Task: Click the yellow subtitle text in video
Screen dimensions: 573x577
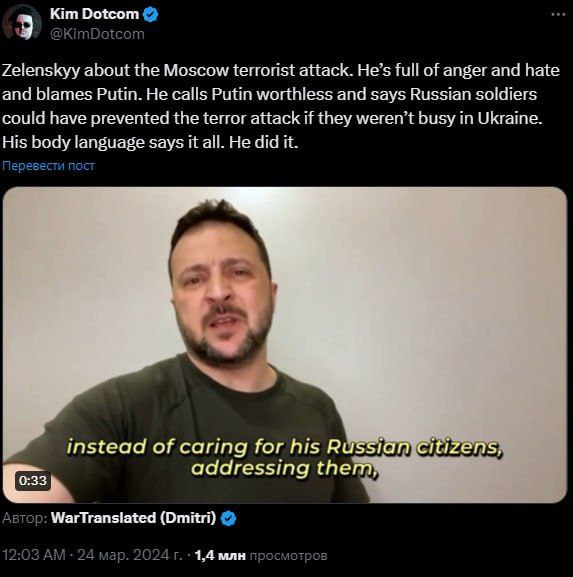Action: point(284,457)
